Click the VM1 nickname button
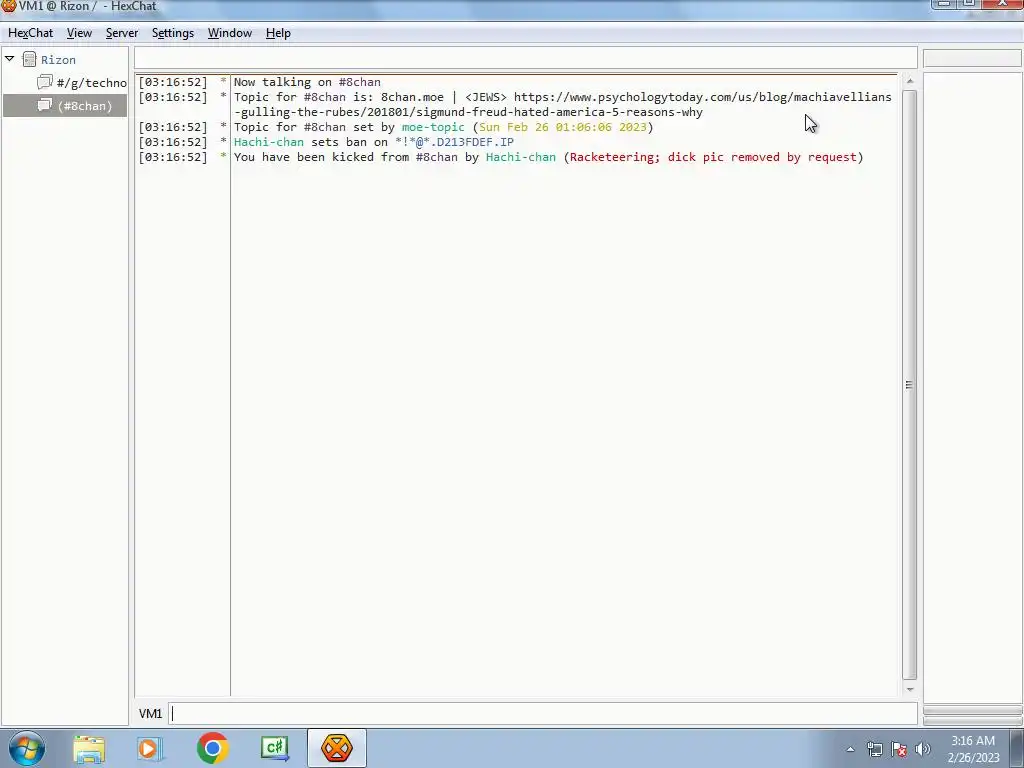Screen dimensions: 1024x768 click(x=150, y=714)
